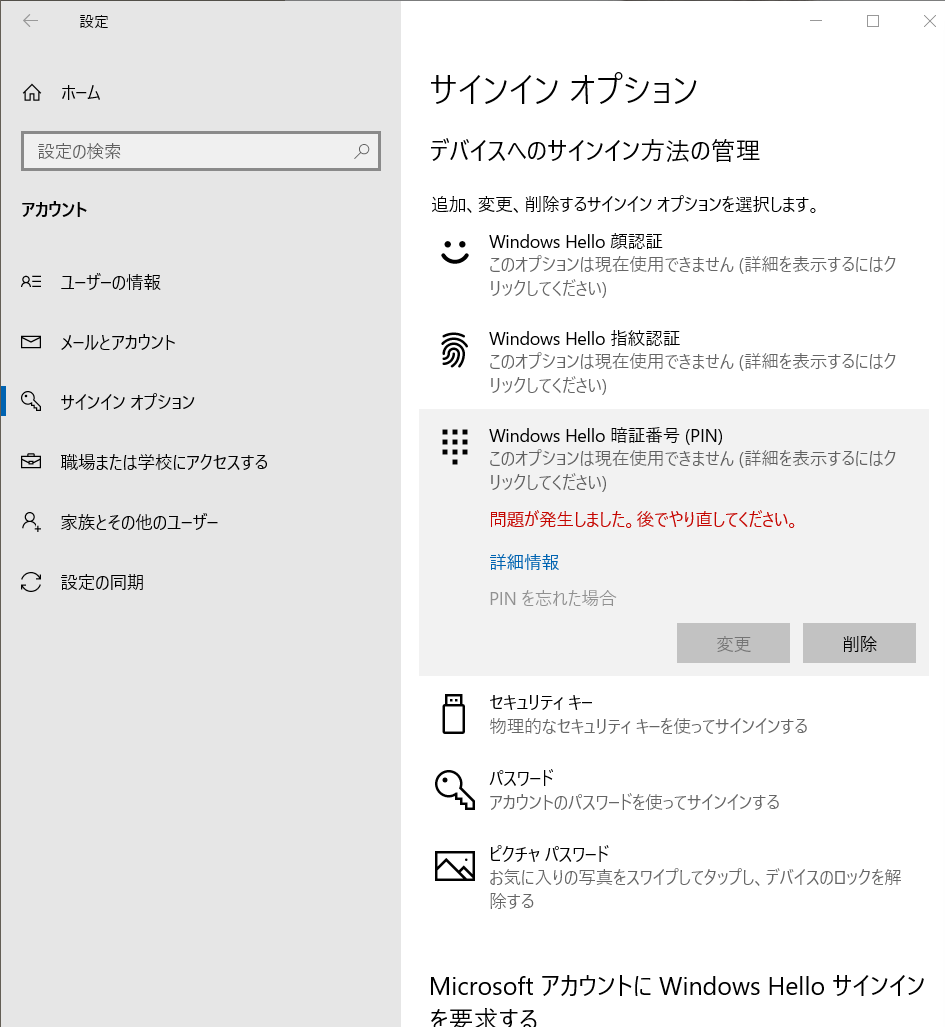Click the ユーザーの情報 person-card icon
This screenshot has width=945, height=1027.
tap(31, 282)
